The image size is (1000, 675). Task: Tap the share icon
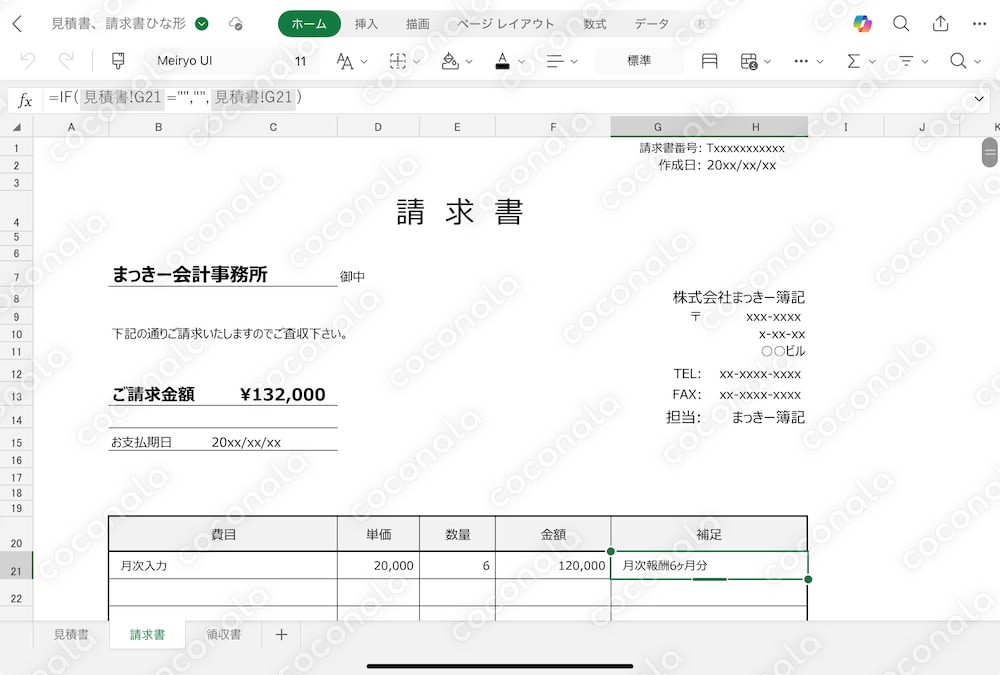tap(940, 24)
